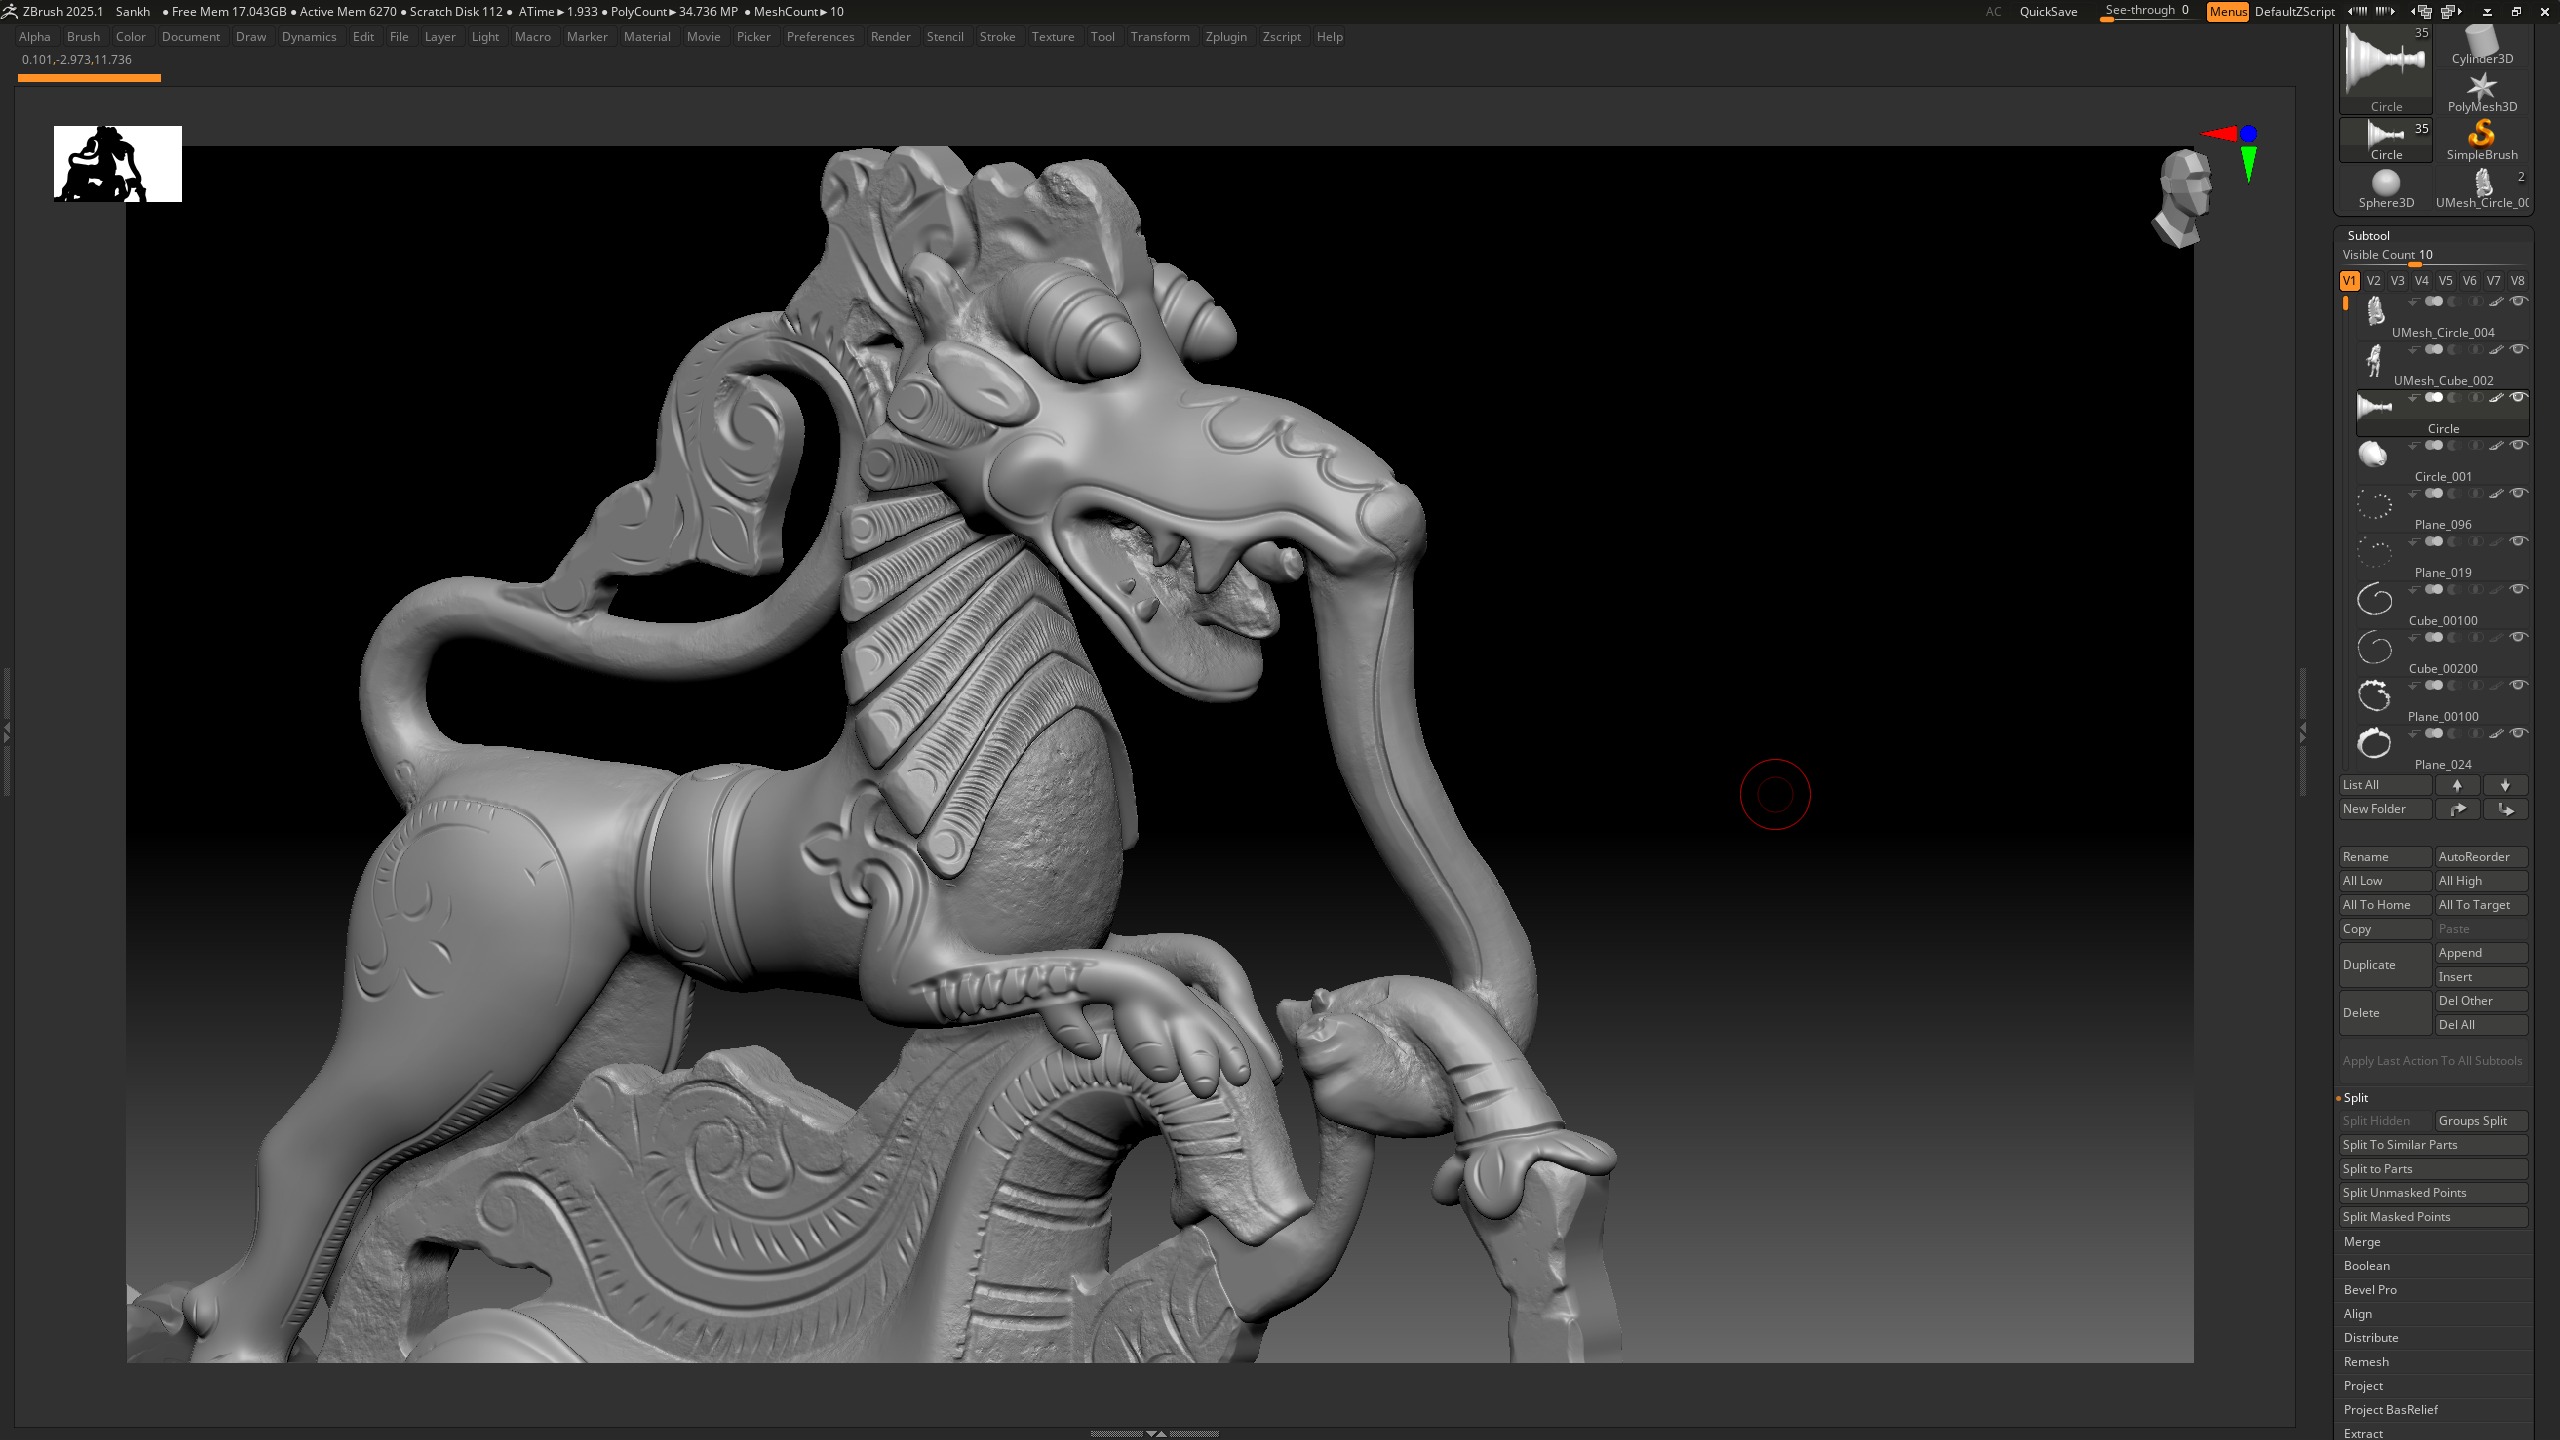The width and height of the screenshot is (2560, 1440).
Task: Toggle polypaint brush icon on UMesh_Circle_004
Action: (2496, 302)
